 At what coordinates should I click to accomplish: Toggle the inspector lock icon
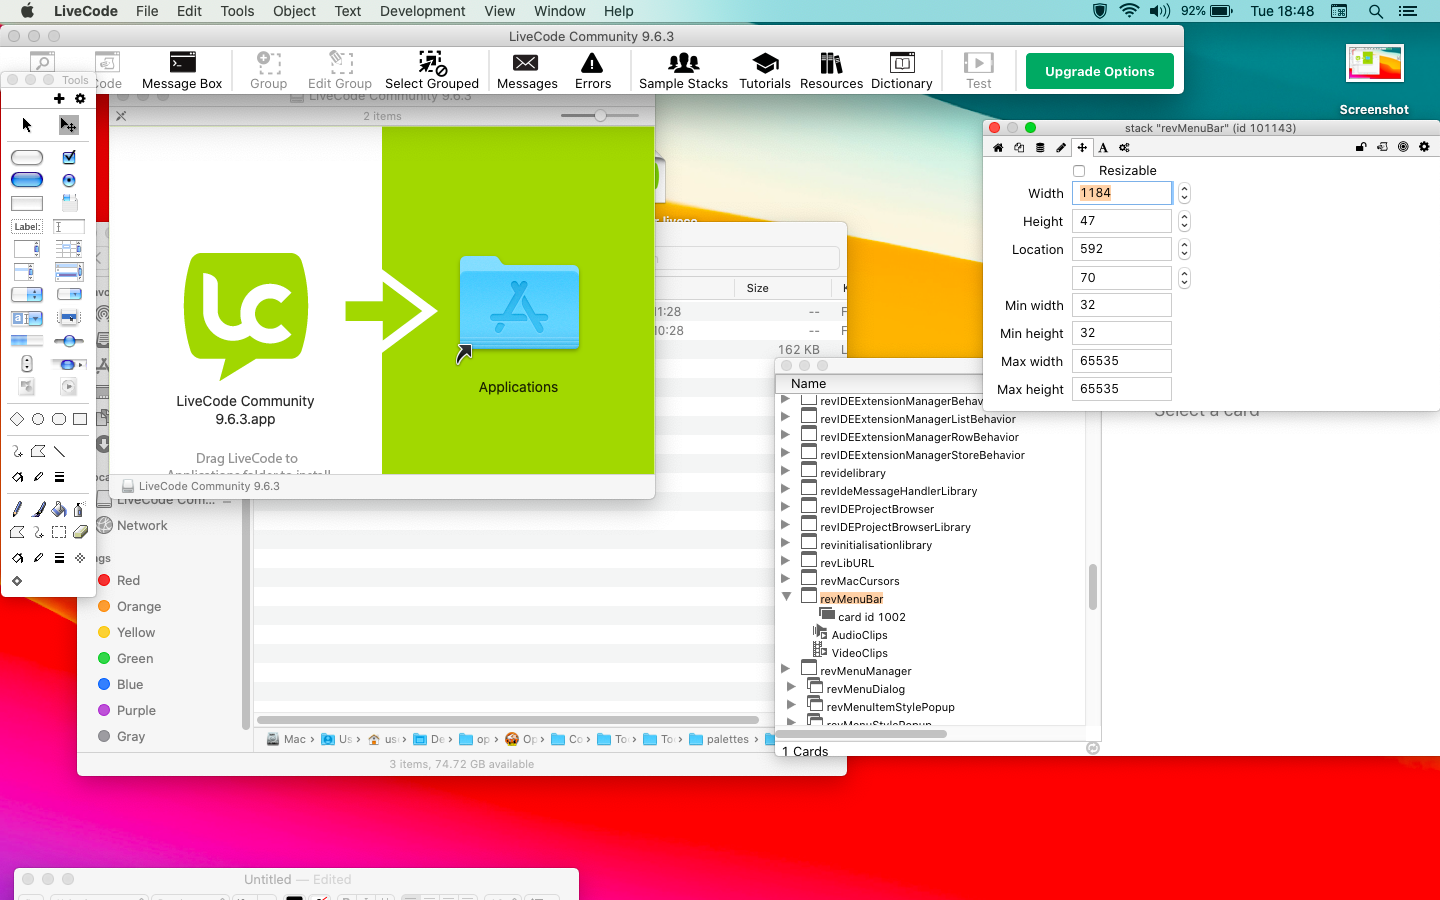1361,147
